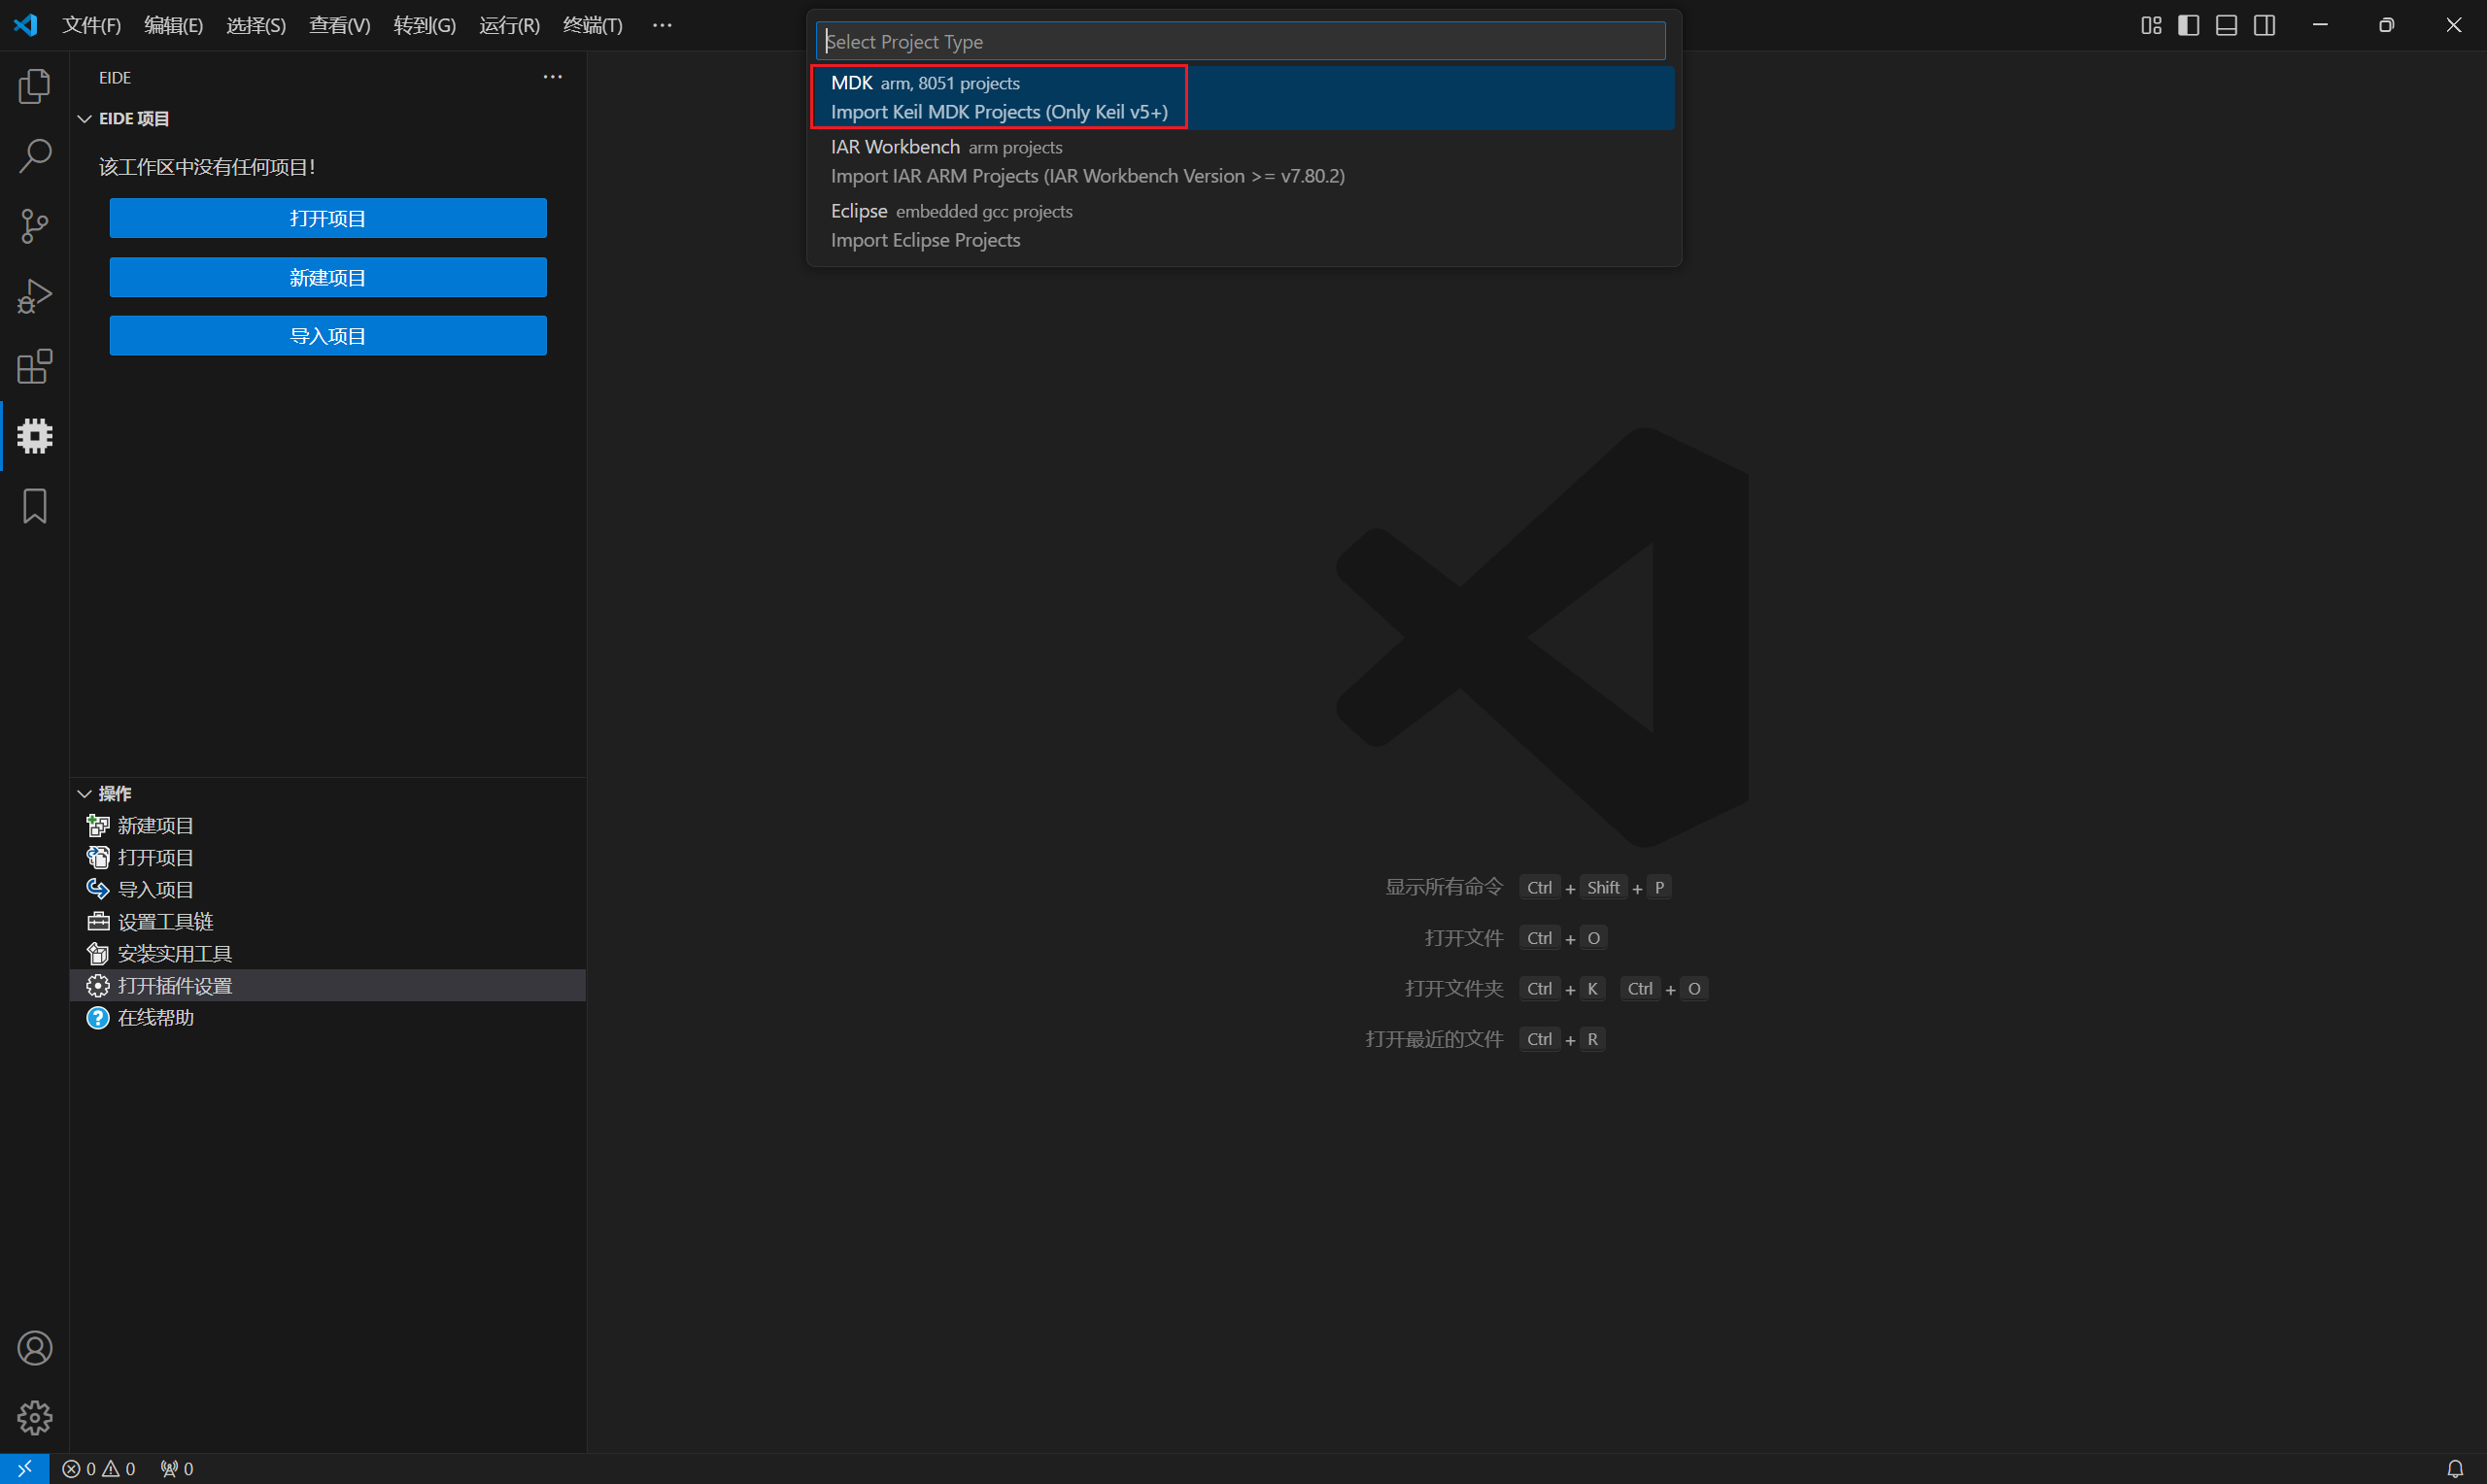The height and width of the screenshot is (1484, 2487).
Task: Open the Manage gear icon
Action: click(34, 1417)
